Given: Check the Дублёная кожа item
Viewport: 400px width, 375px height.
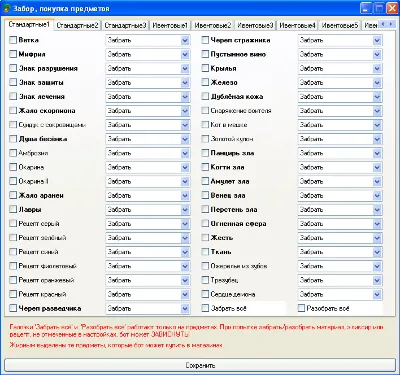Looking at the screenshot, I should coord(205,96).
